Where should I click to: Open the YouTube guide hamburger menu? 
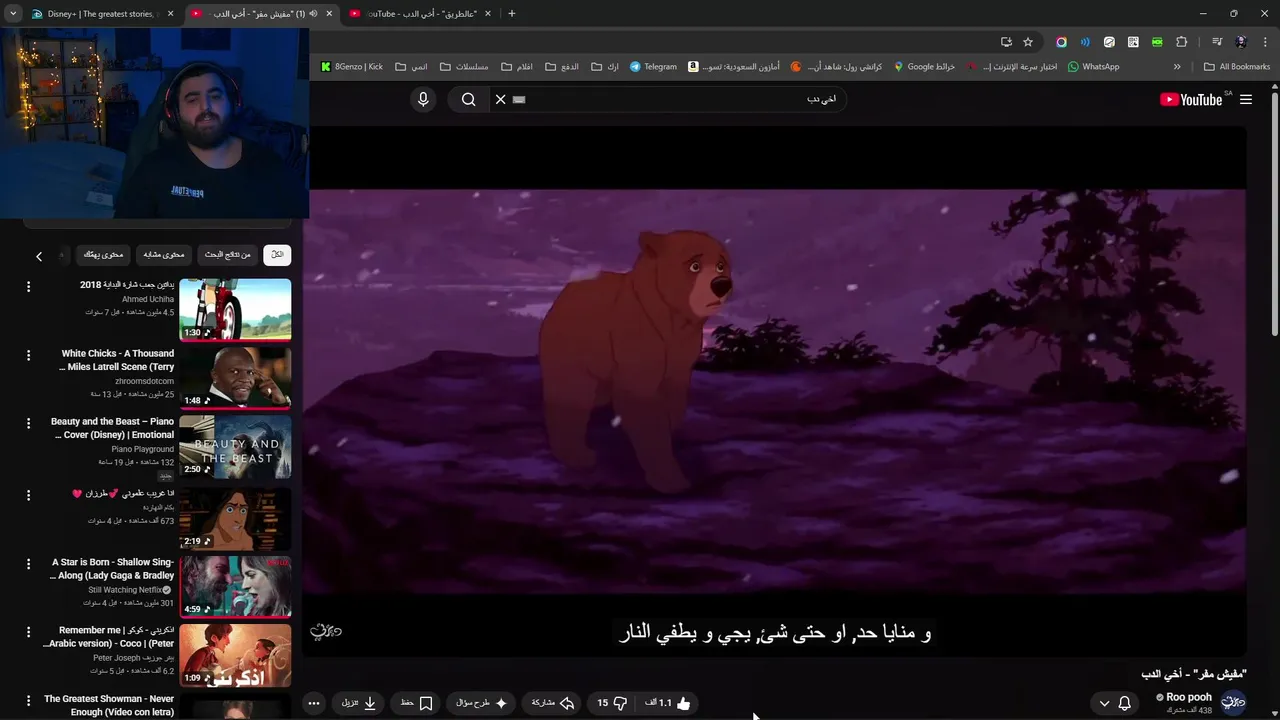click(x=1246, y=99)
